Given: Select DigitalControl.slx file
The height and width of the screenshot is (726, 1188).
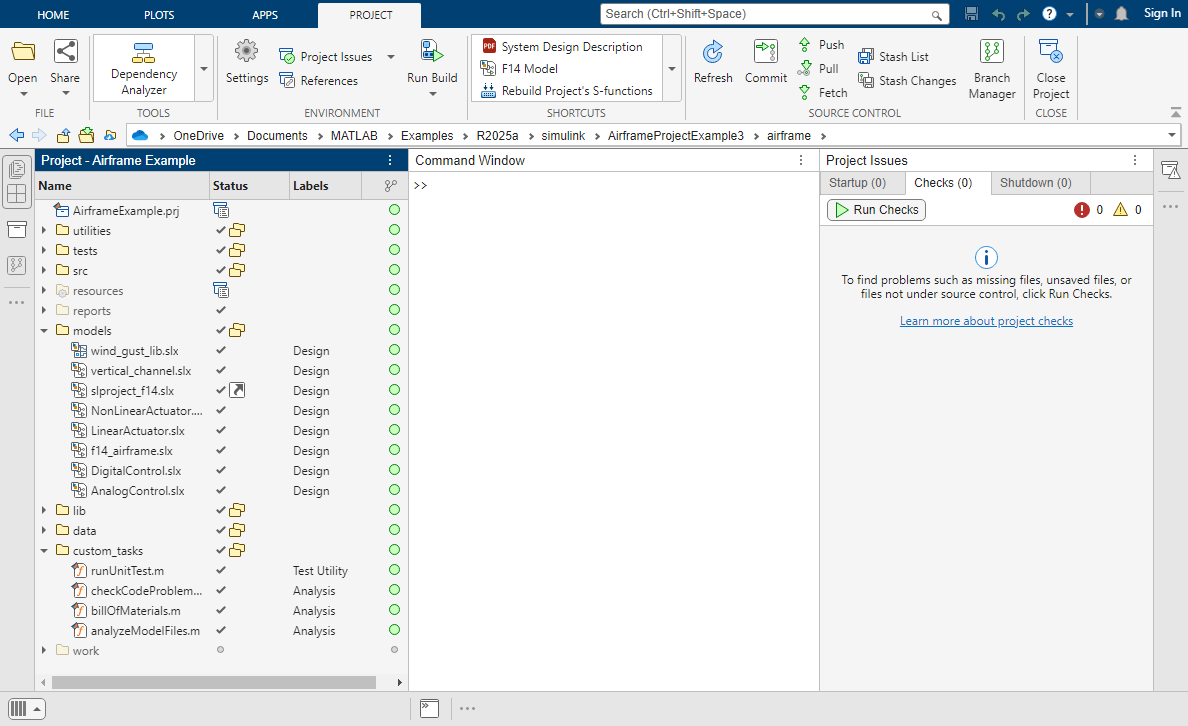Looking at the screenshot, I should pyautogui.click(x=136, y=471).
